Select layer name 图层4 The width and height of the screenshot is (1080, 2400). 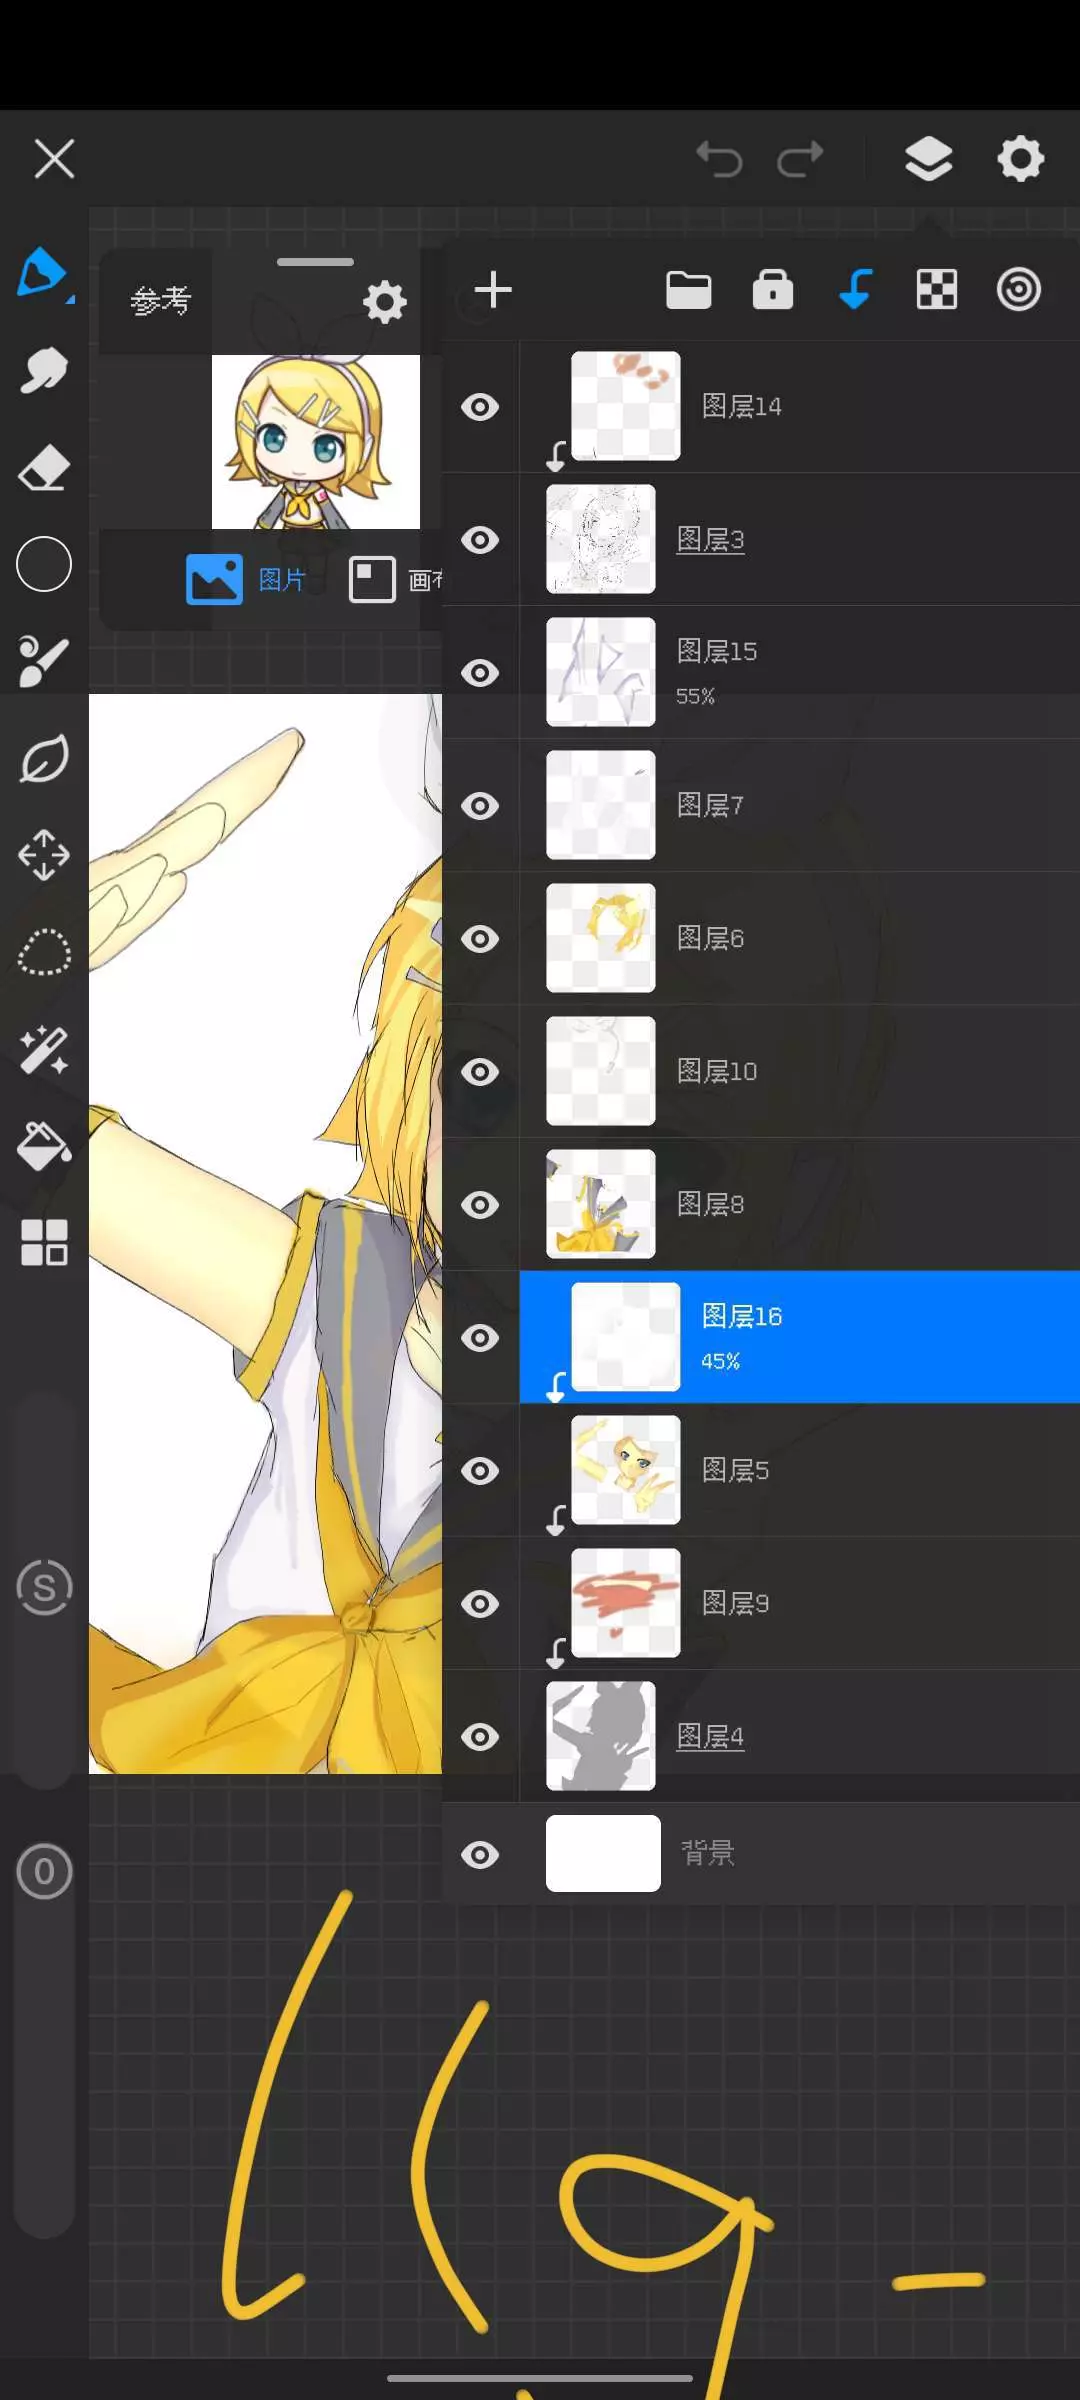pyautogui.click(x=711, y=1737)
